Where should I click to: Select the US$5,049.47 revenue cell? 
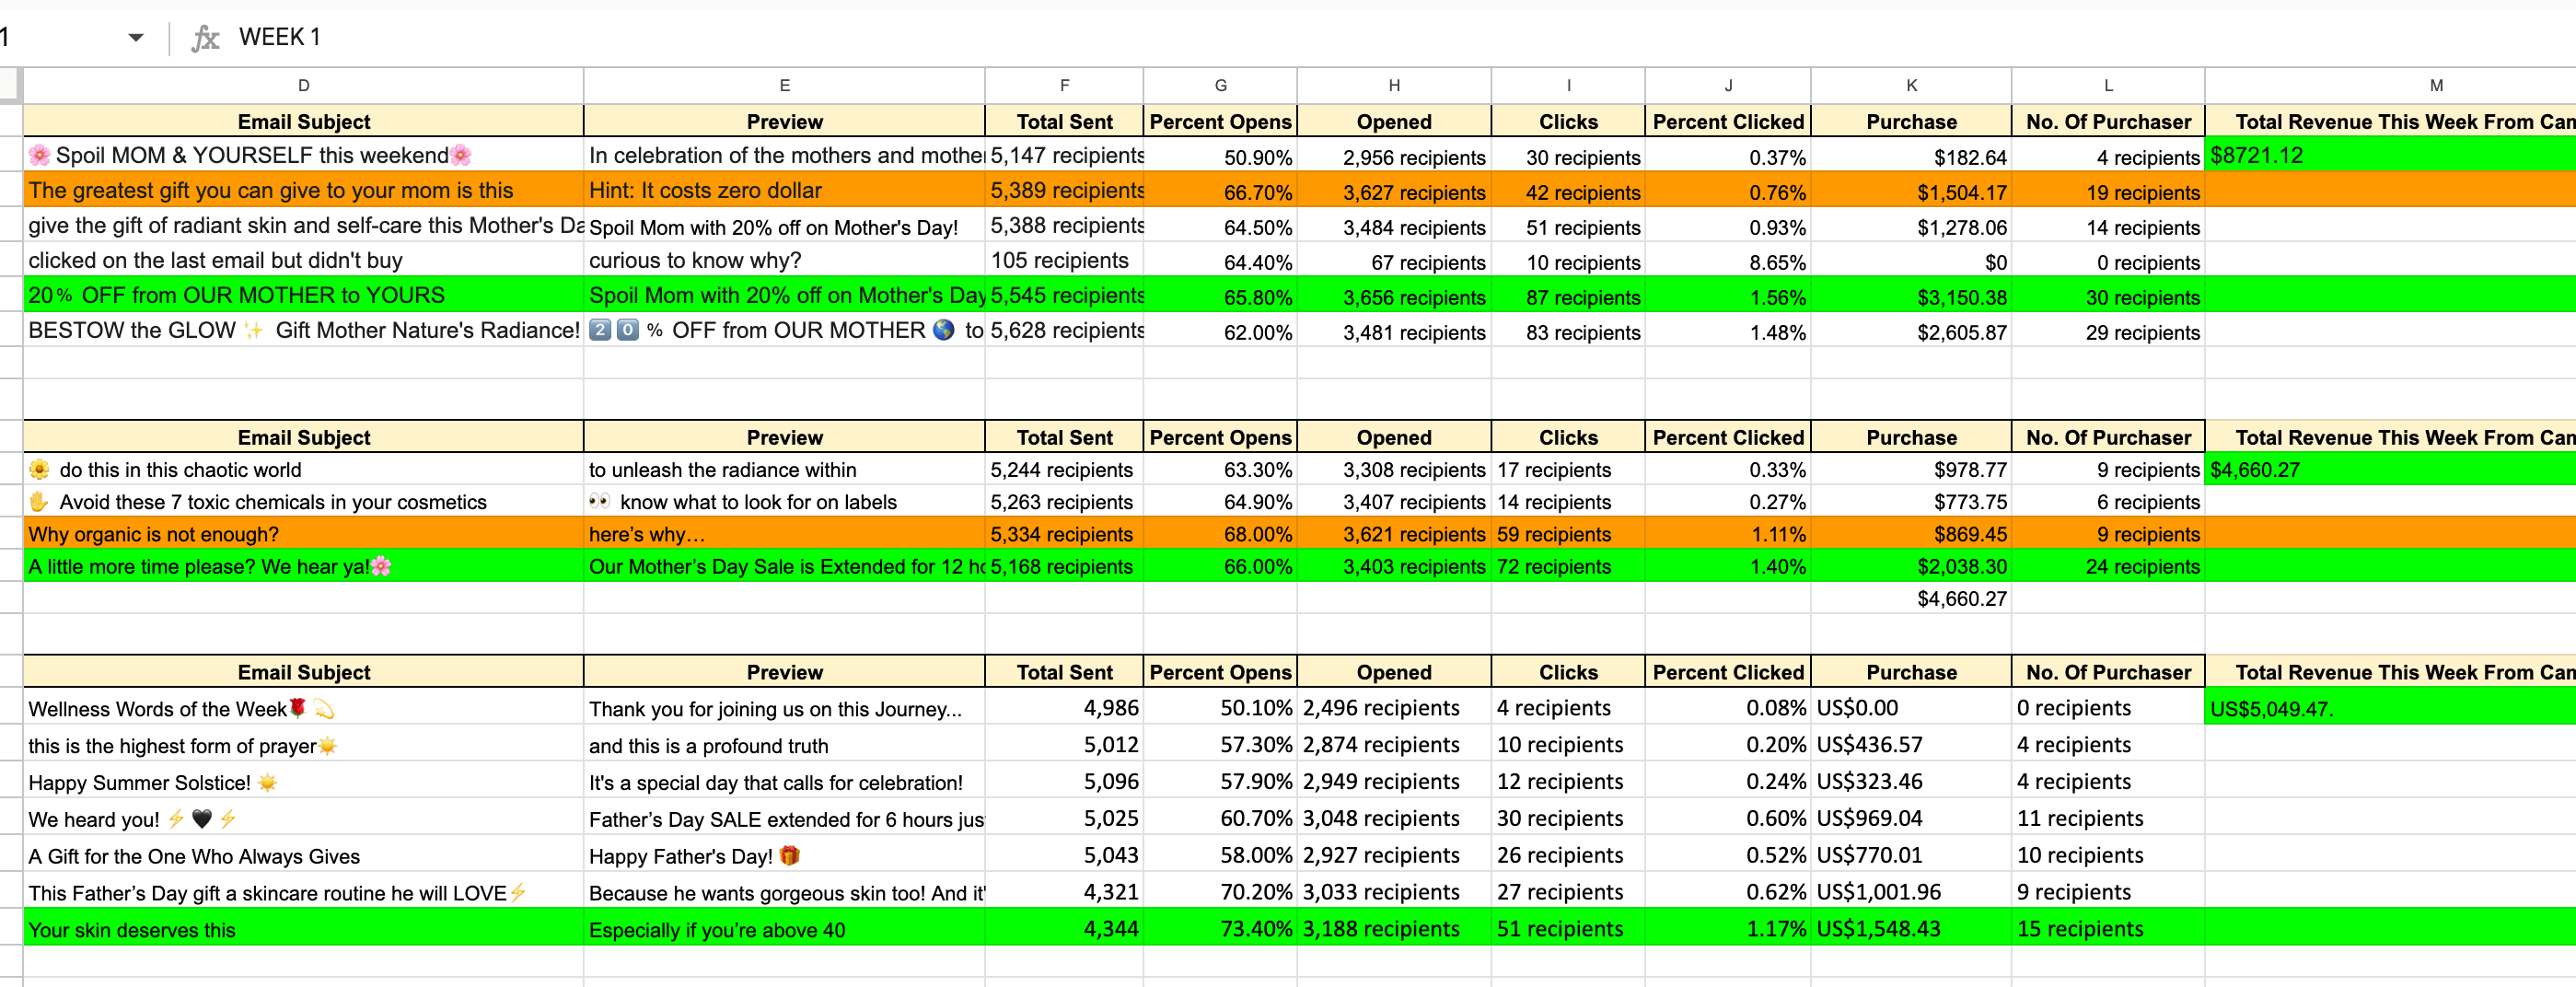pyautogui.click(x=2390, y=709)
